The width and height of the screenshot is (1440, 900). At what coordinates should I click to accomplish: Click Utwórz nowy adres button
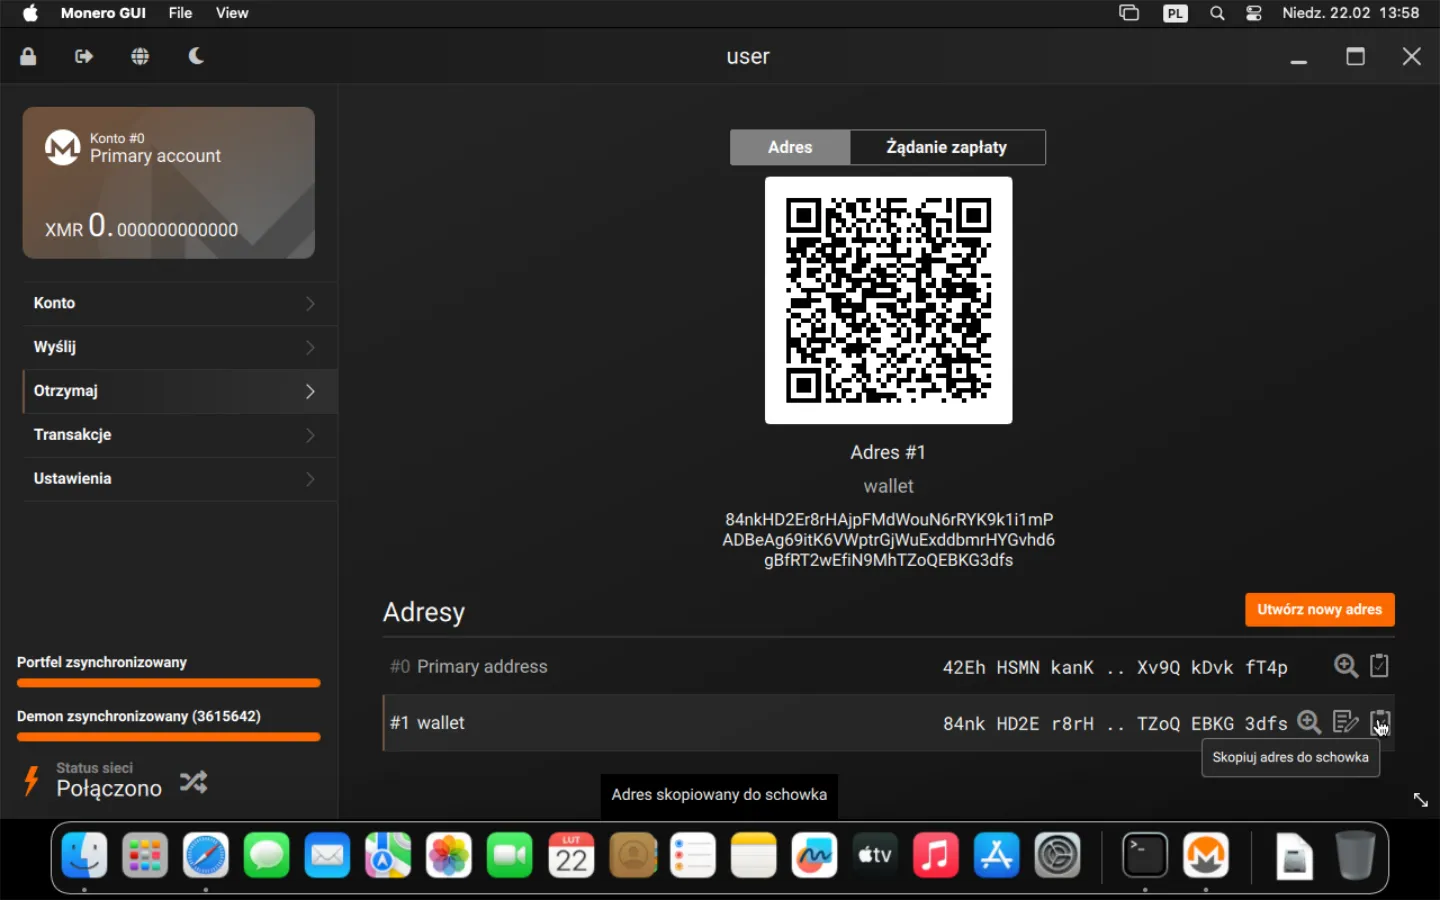pos(1319,609)
